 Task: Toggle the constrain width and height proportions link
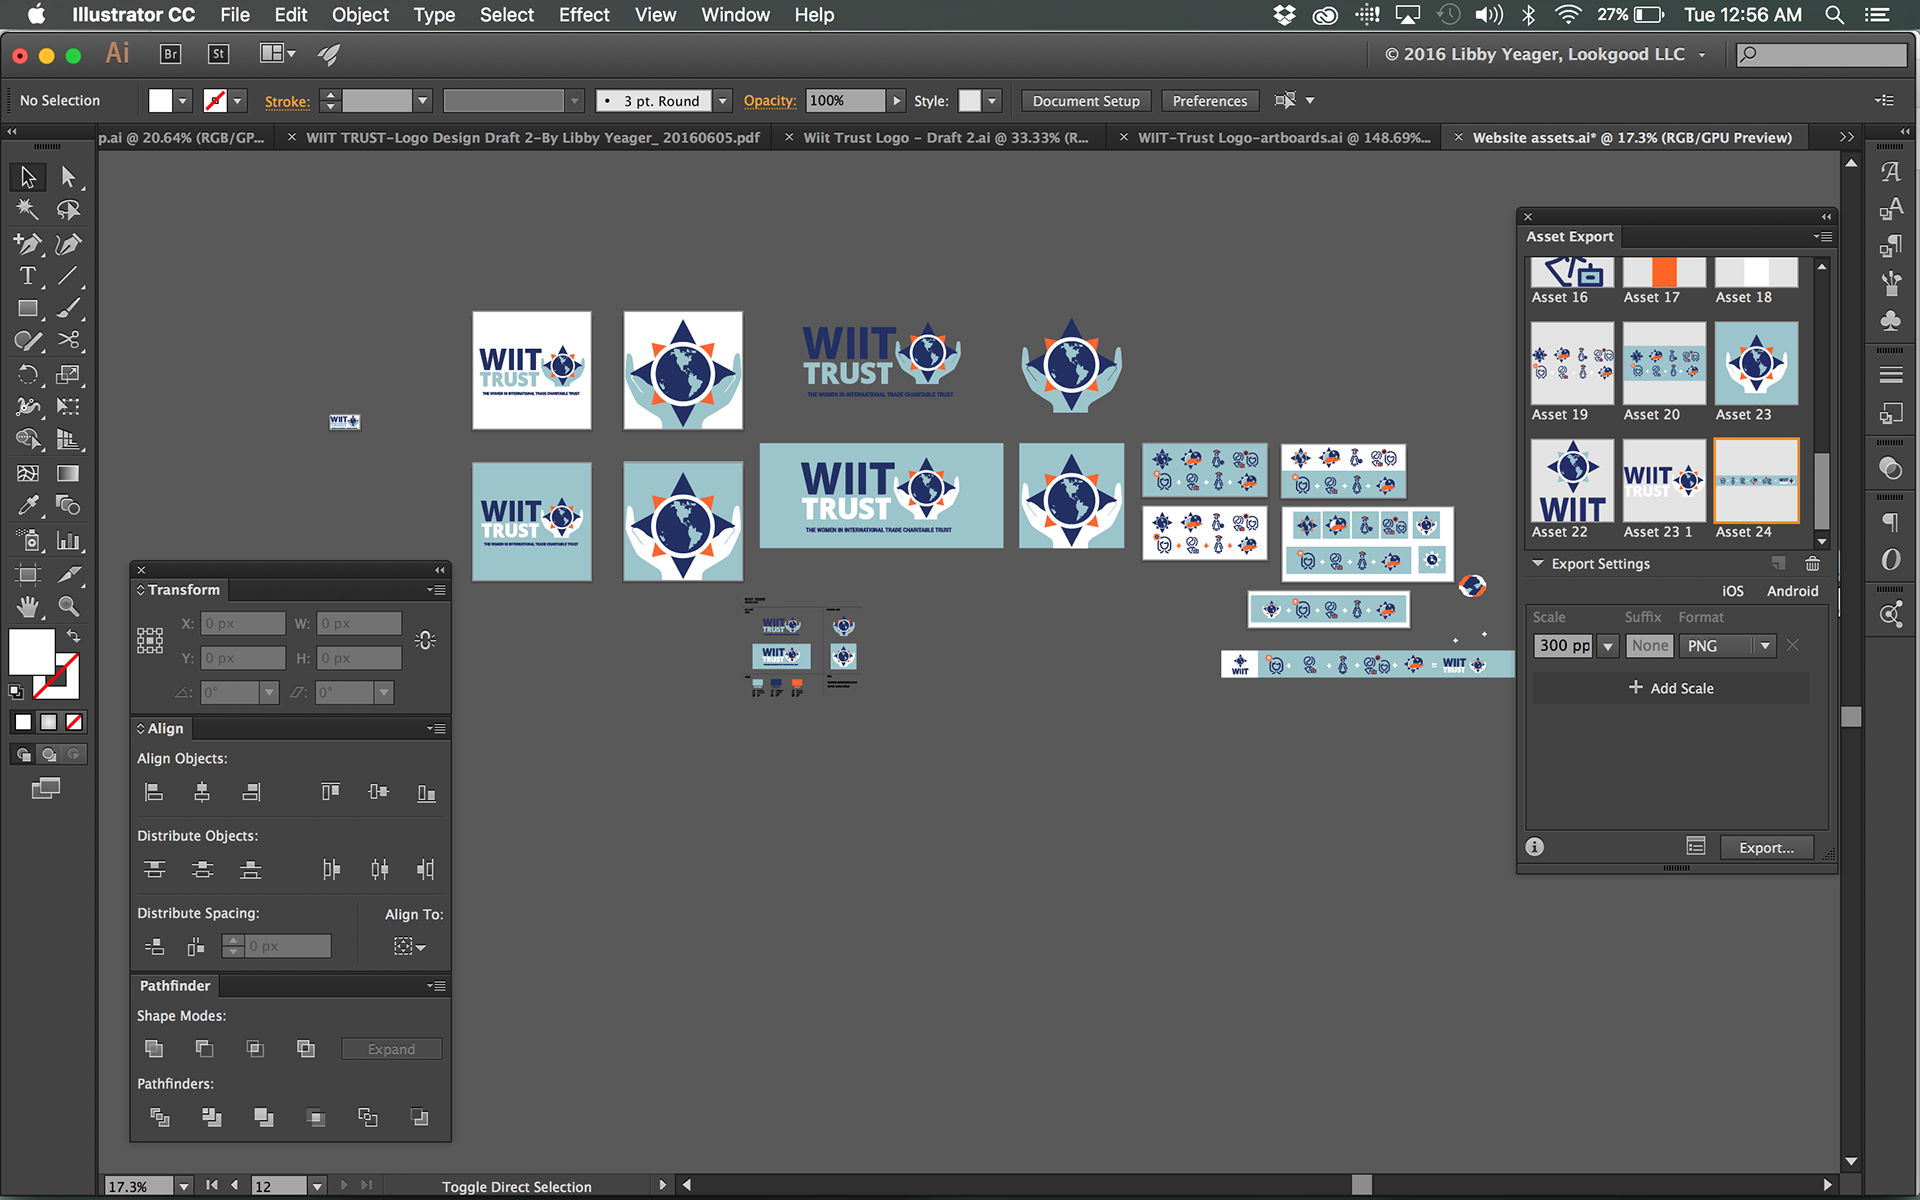[425, 640]
